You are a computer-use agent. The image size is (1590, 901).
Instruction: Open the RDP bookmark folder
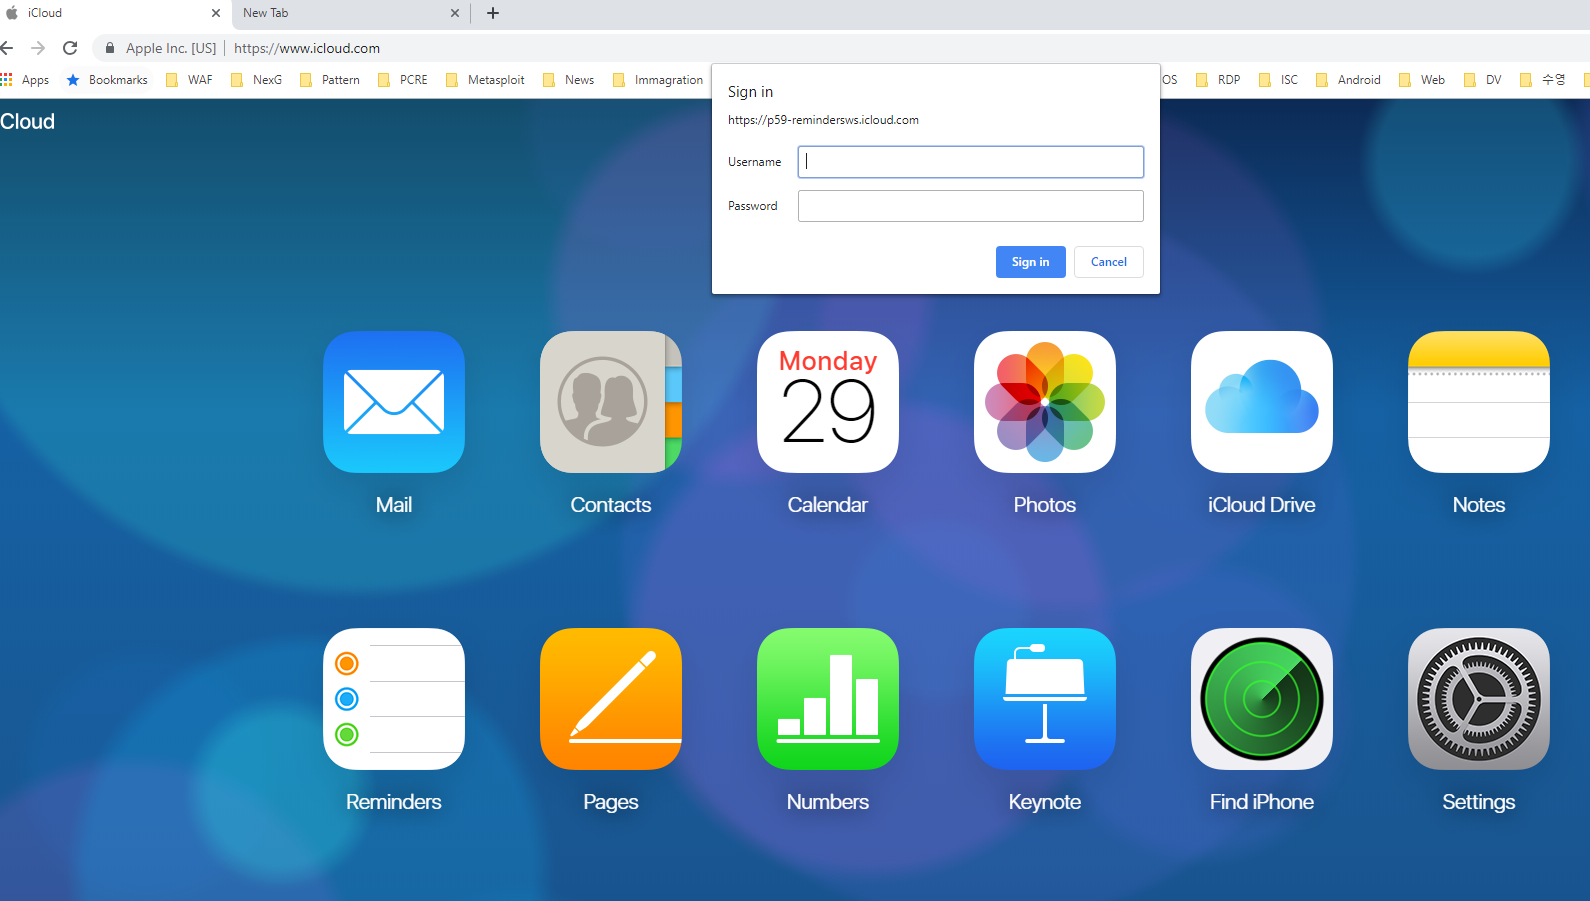click(1218, 80)
